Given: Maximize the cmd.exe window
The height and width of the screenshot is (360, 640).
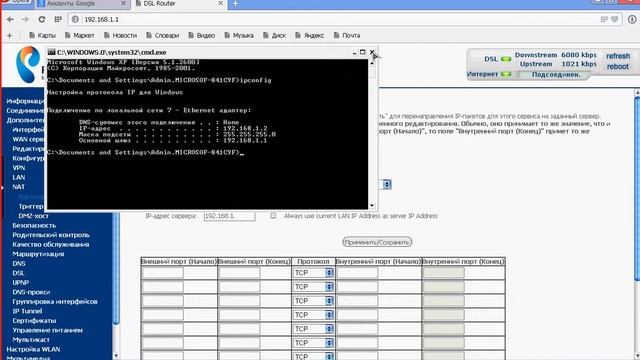Looking at the screenshot, I should [x=362, y=52].
